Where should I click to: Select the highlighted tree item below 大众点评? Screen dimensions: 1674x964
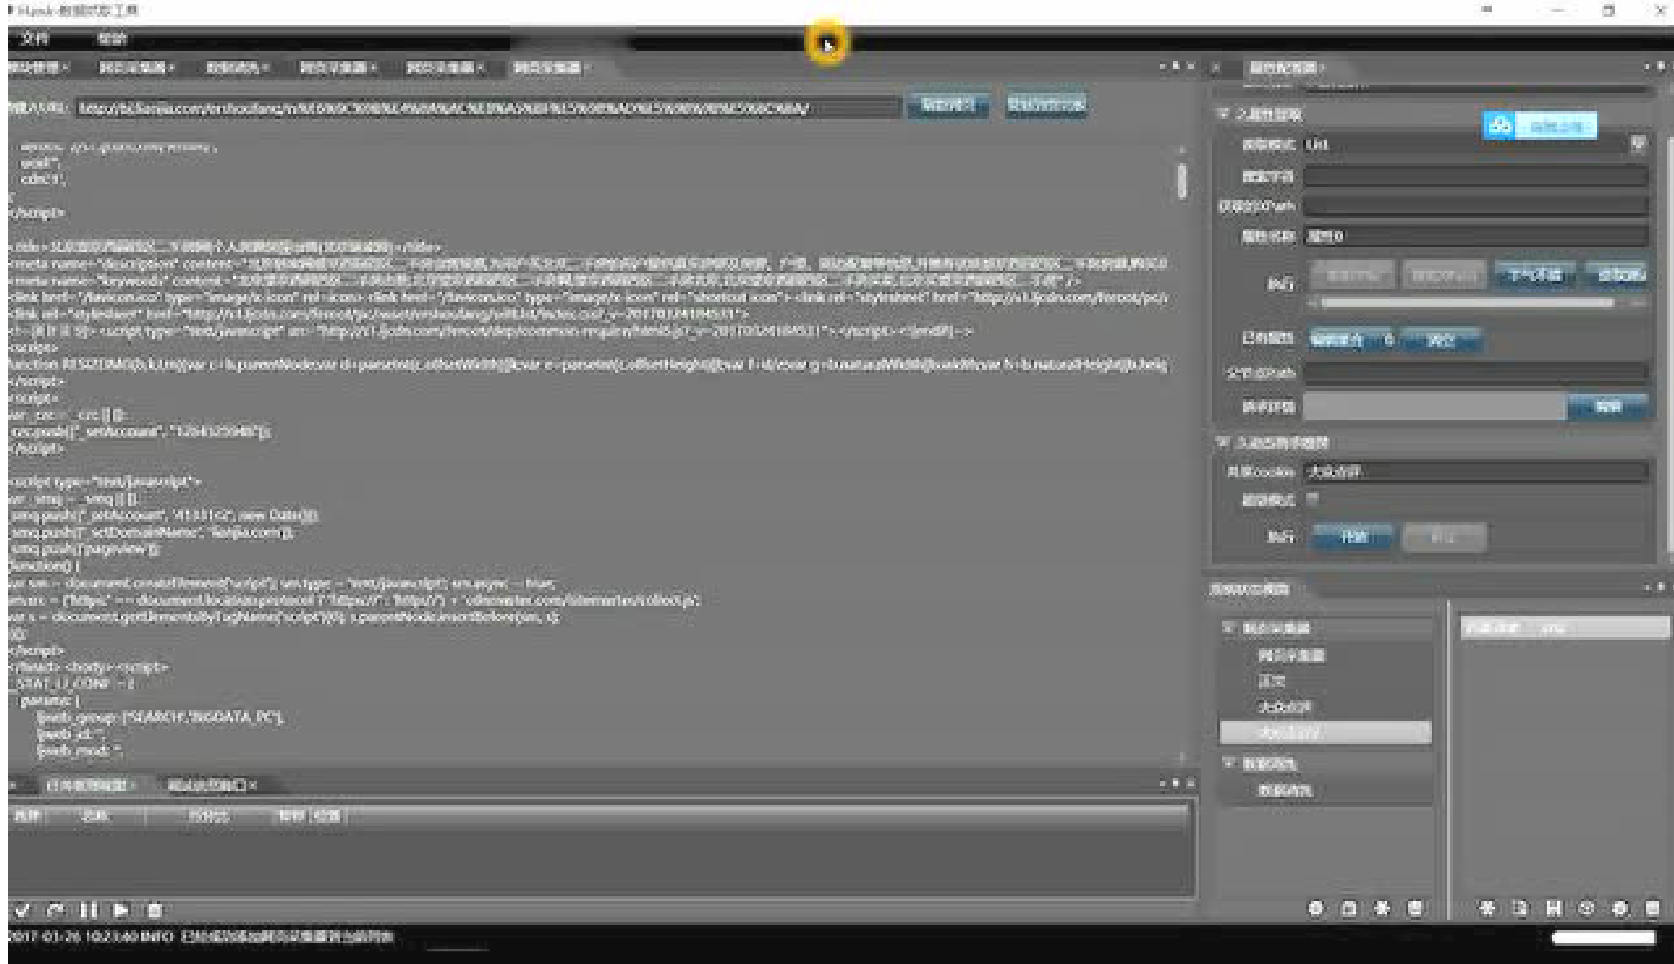(x=1325, y=733)
